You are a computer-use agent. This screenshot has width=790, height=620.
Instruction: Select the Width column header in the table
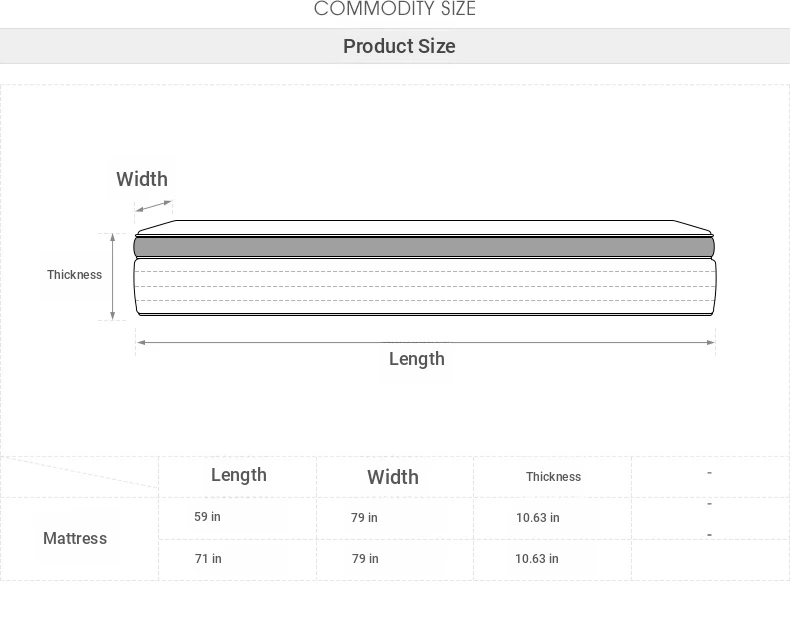coord(393,477)
